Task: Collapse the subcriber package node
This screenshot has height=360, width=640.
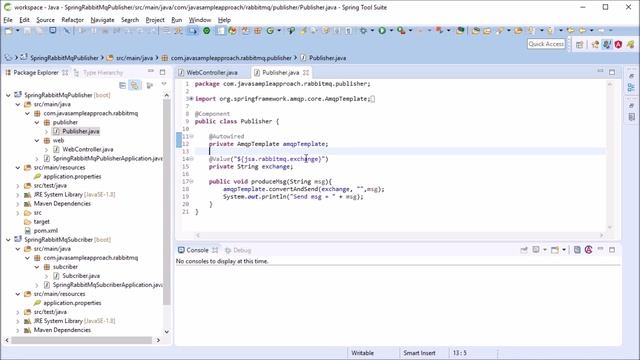Action: coord(37,267)
